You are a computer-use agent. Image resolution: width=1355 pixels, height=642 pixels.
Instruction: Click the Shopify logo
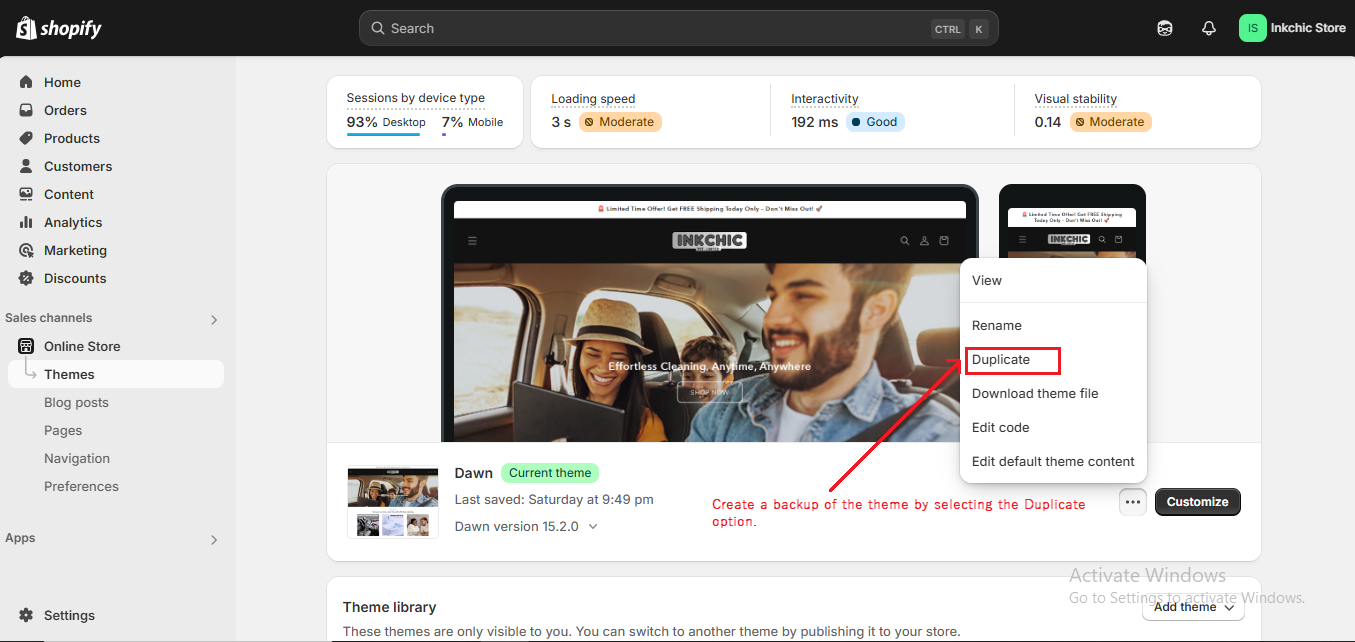[59, 28]
